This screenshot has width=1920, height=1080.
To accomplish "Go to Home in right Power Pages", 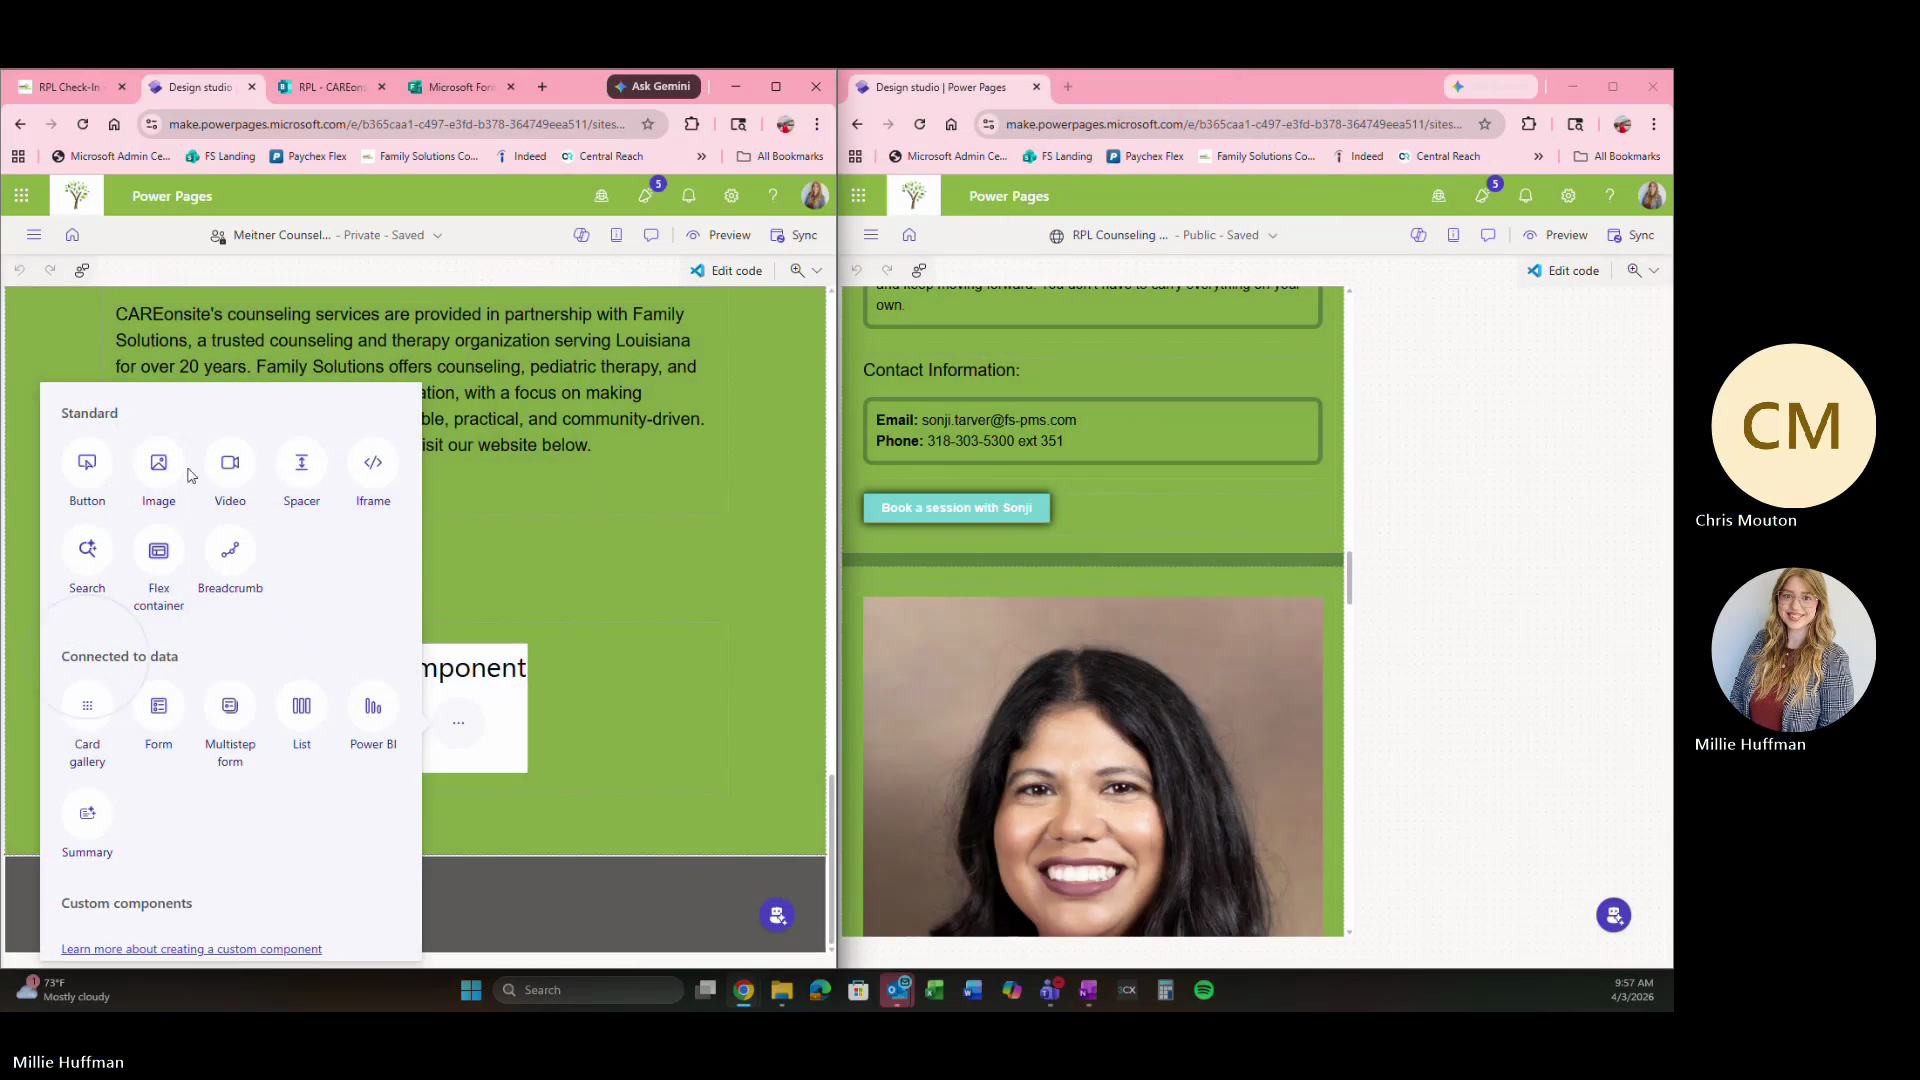I will click(909, 235).
